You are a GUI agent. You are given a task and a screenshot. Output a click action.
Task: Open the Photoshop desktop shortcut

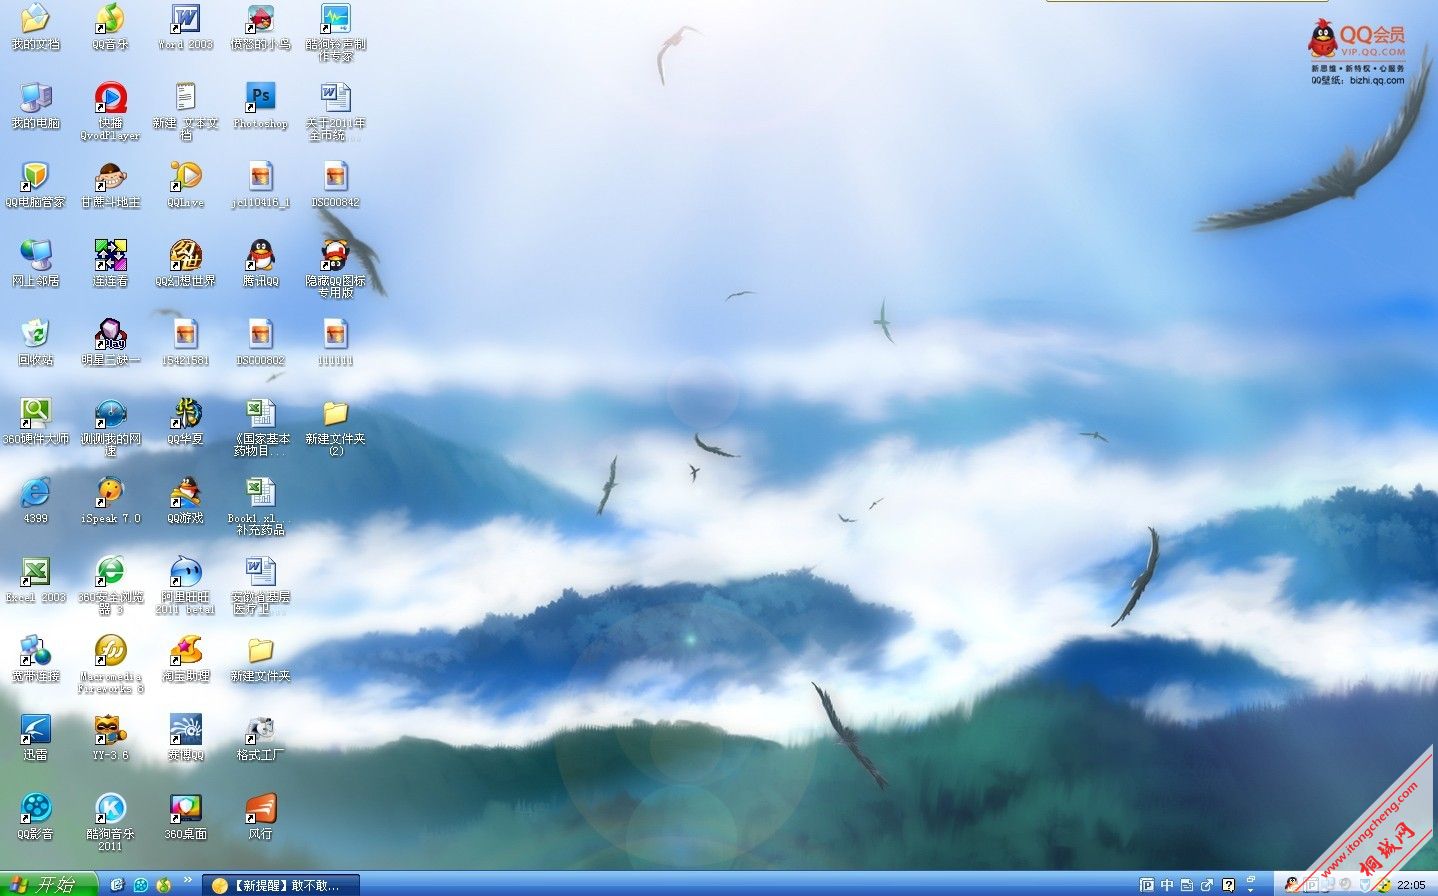pyautogui.click(x=260, y=98)
